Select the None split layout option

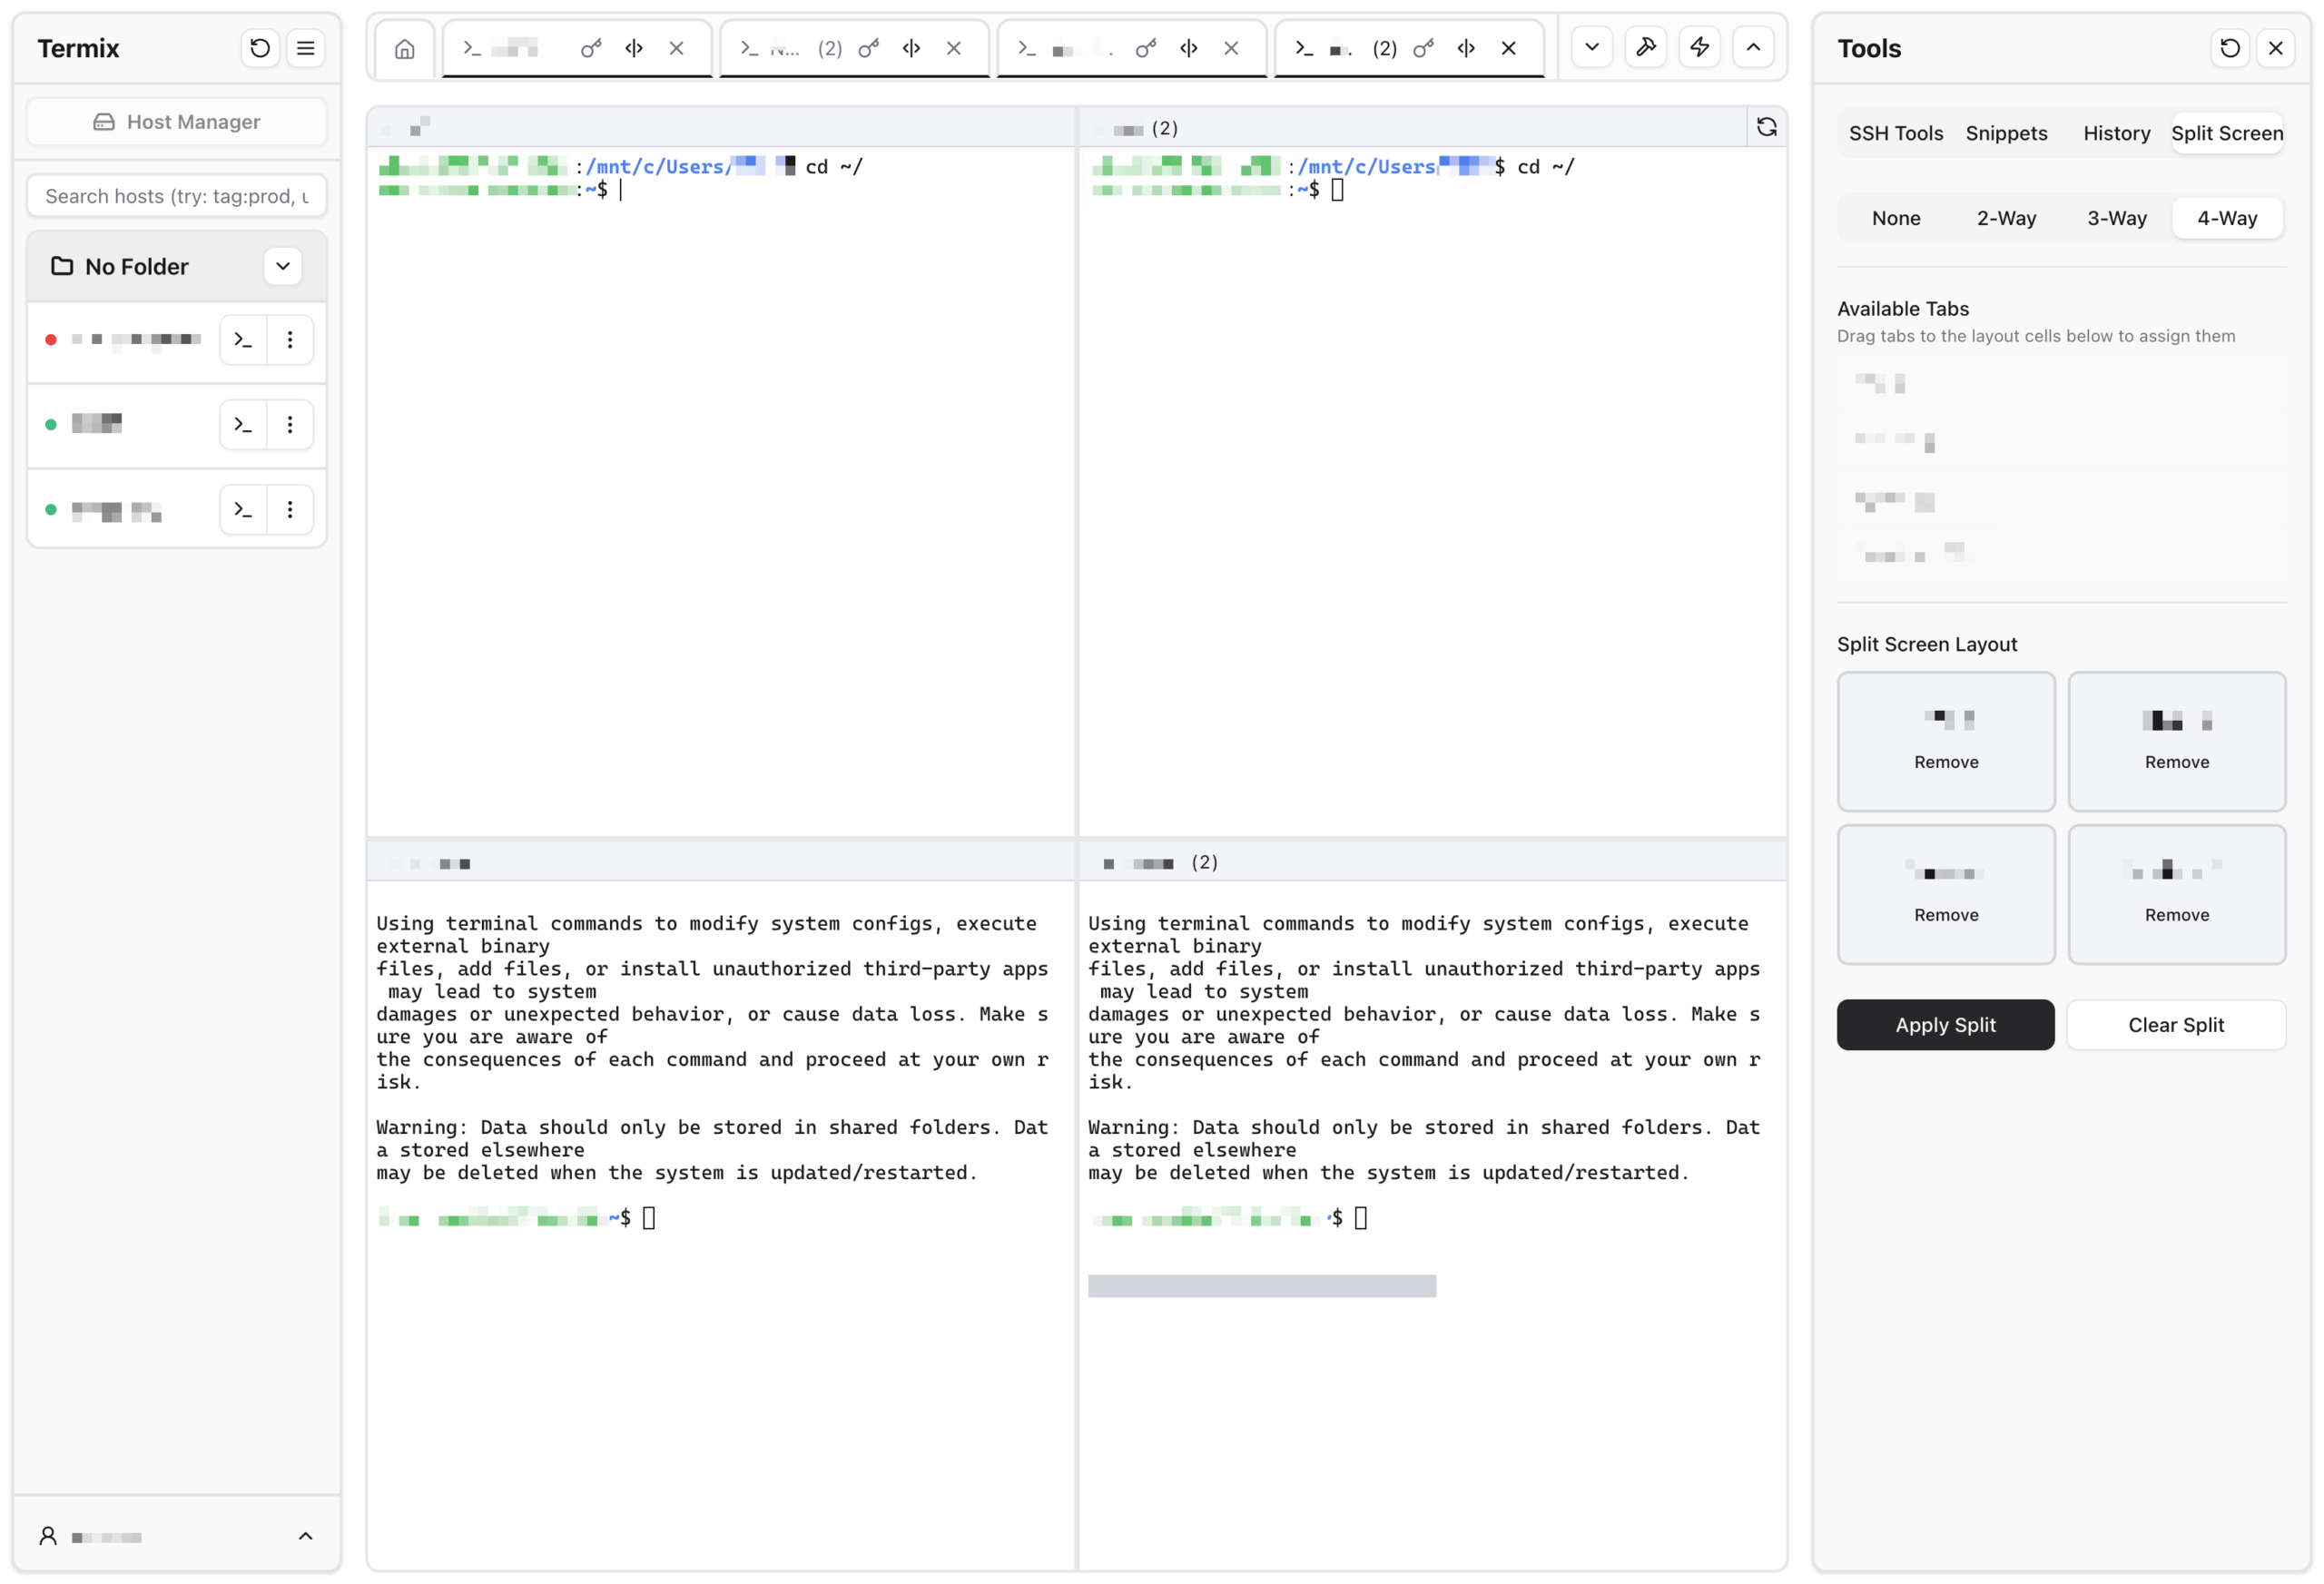point(1895,218)
